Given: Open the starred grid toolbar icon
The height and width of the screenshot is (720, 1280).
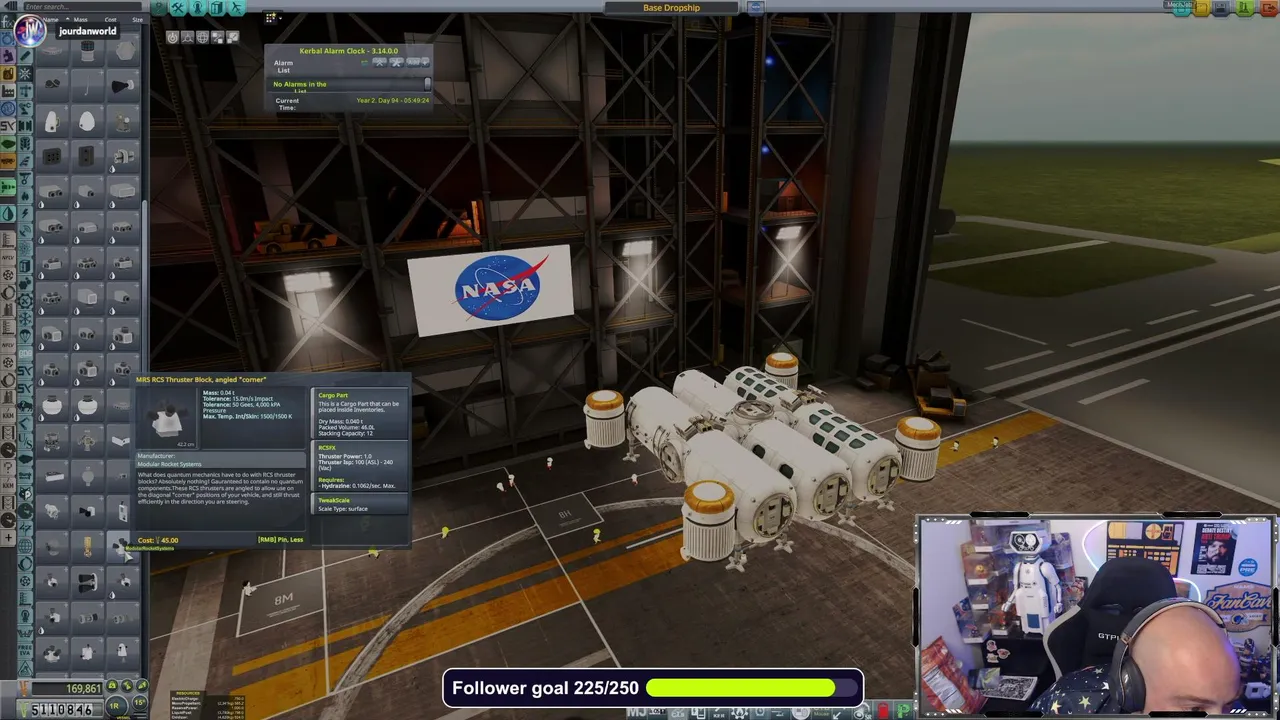Looking at the screenshot, I should (x=271, y=18).
